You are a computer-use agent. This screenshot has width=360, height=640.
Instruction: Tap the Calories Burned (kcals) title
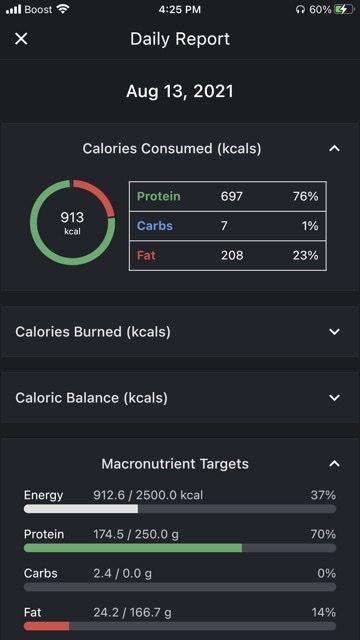coord(93,332)
